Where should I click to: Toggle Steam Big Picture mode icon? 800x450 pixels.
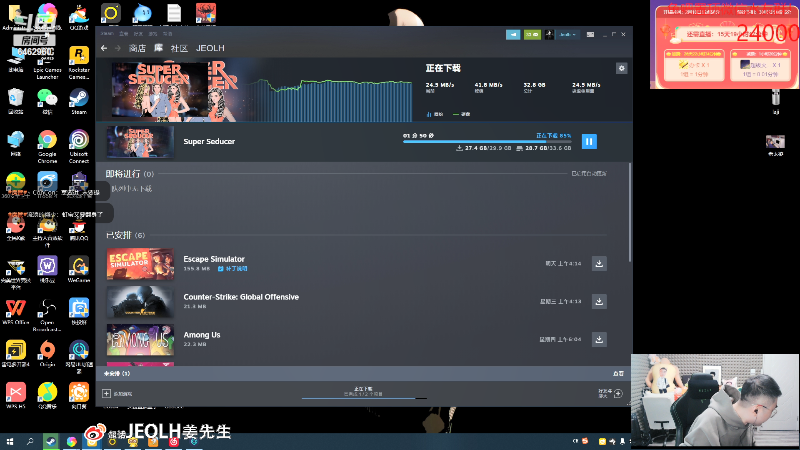[x=590, y=34]
